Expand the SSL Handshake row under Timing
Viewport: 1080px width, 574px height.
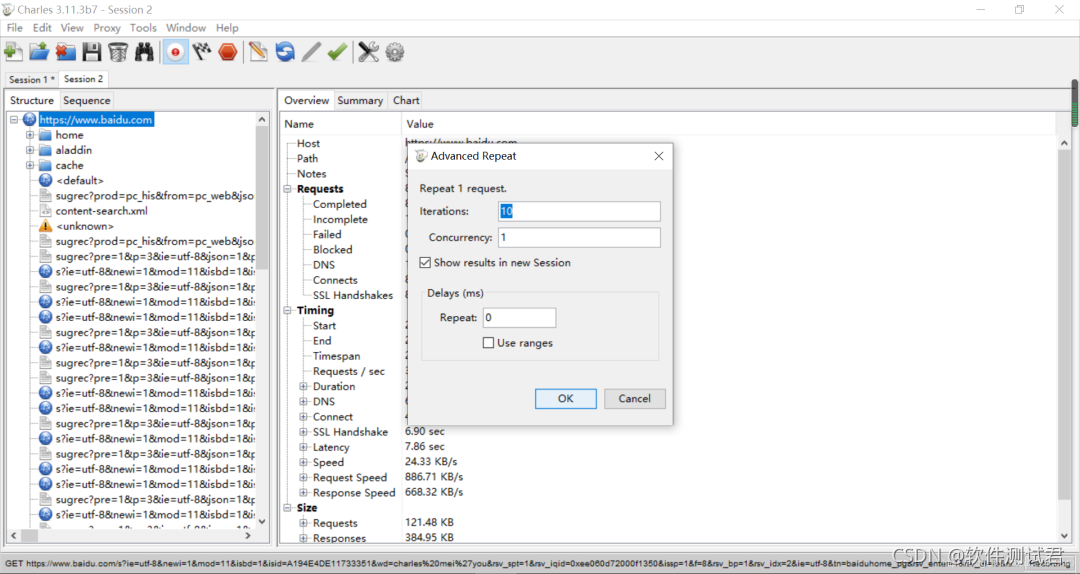point(303,432)
